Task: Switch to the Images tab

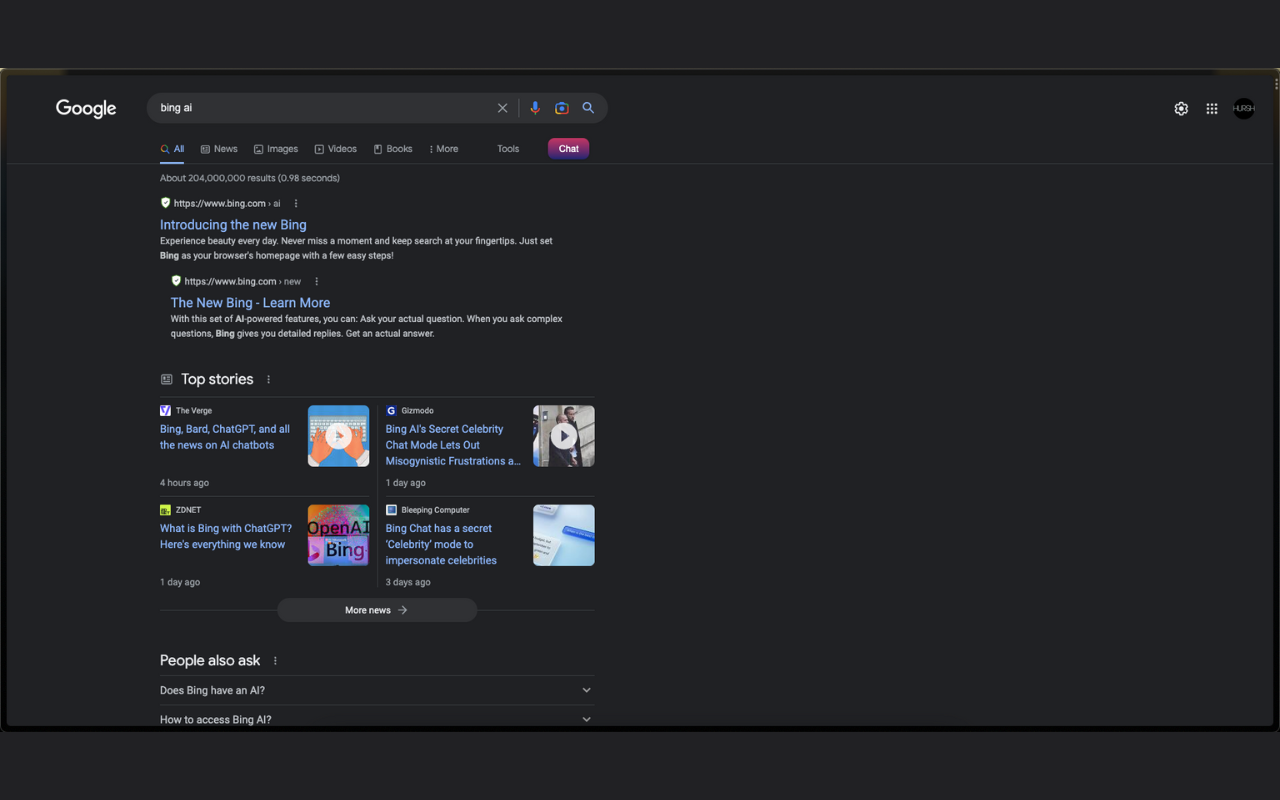Action: coord(276,149)
